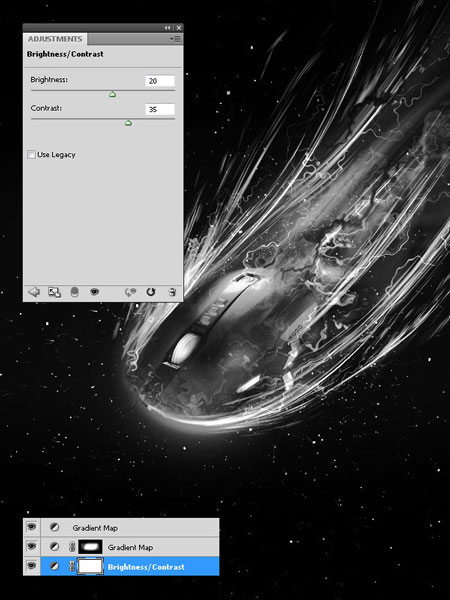Select the white Brightness/Contrast mask thumbnail

(x=90, y=566)
